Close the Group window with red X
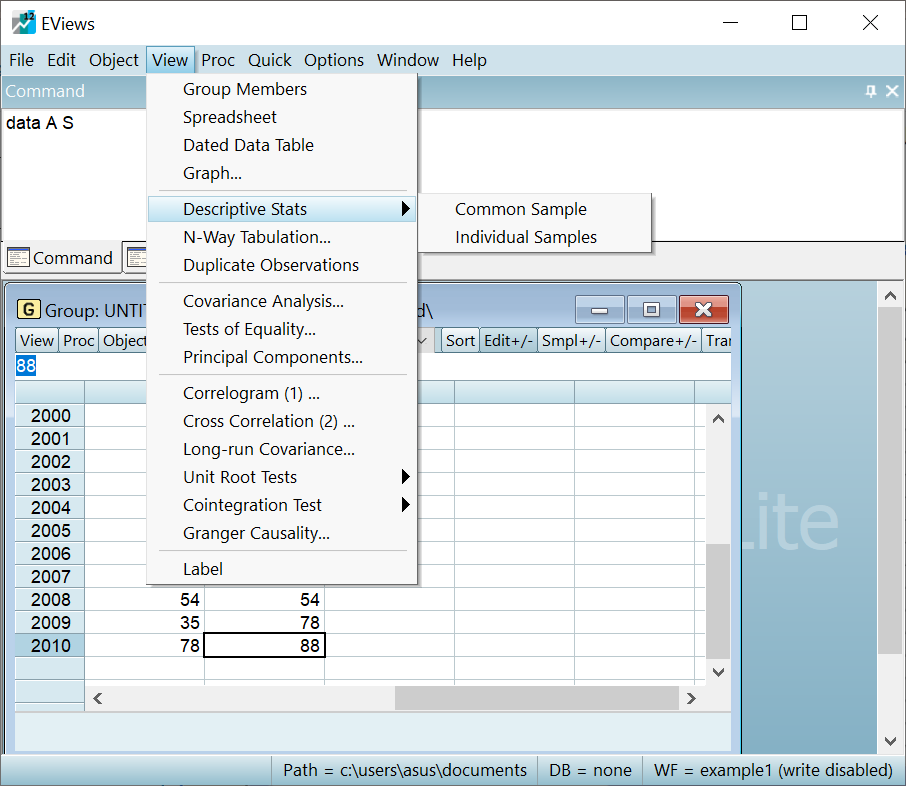This screenshot has height=786, width=906. click(x=703, y=310)
